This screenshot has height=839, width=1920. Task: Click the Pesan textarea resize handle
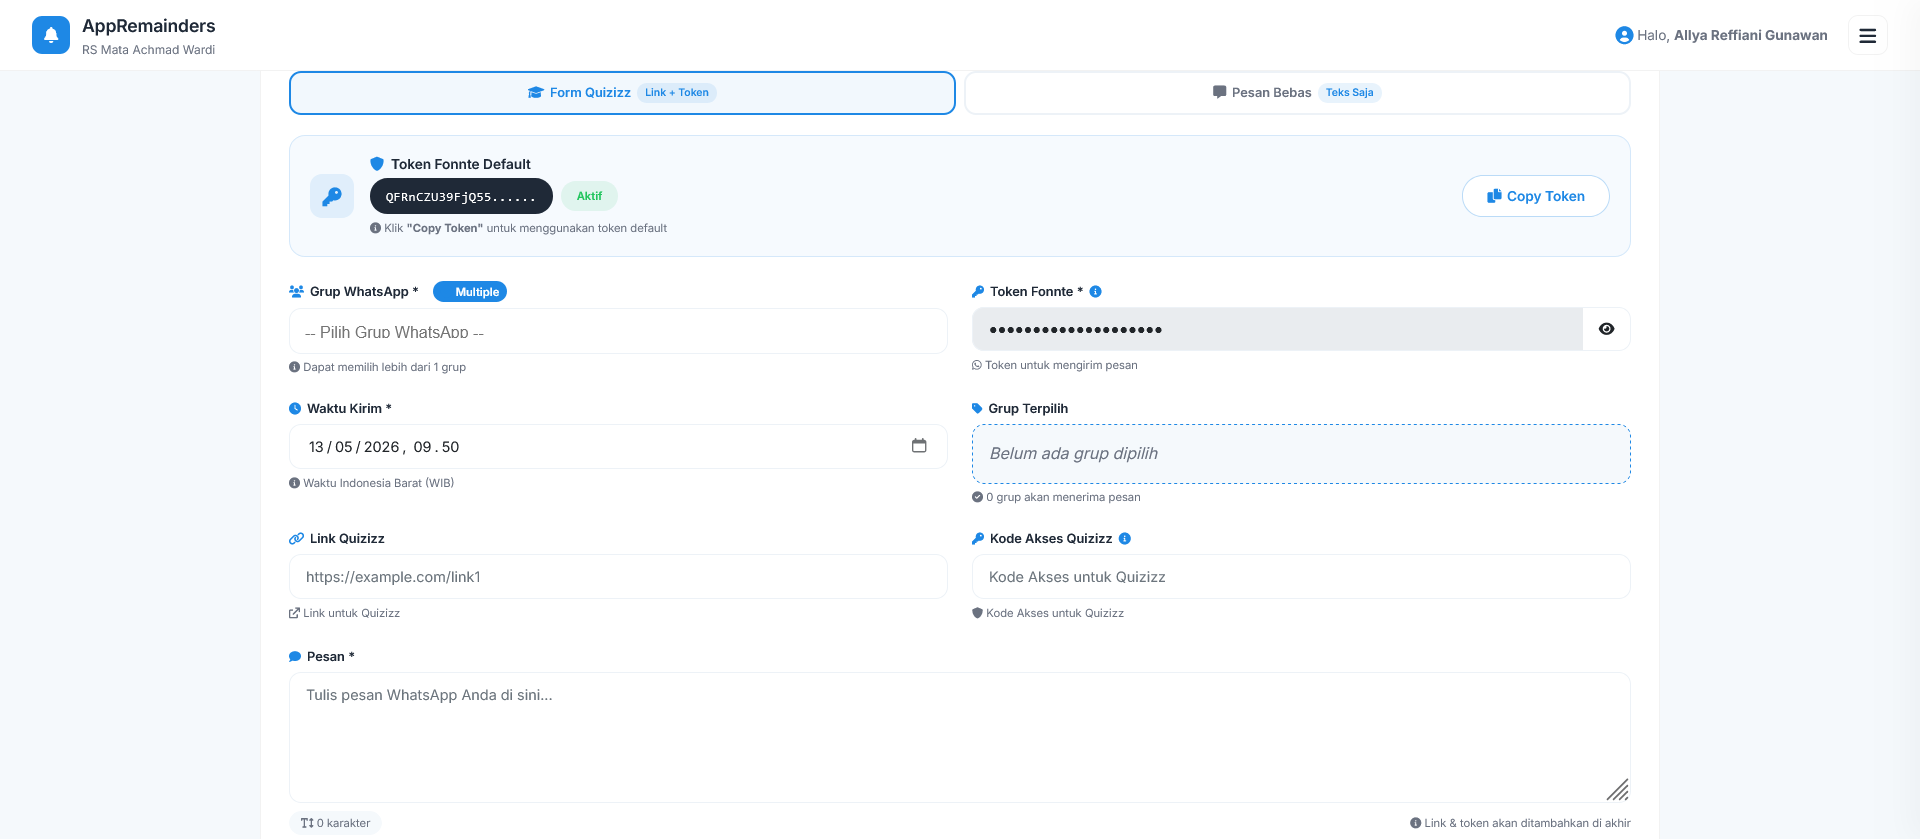tap(1617, 789)
